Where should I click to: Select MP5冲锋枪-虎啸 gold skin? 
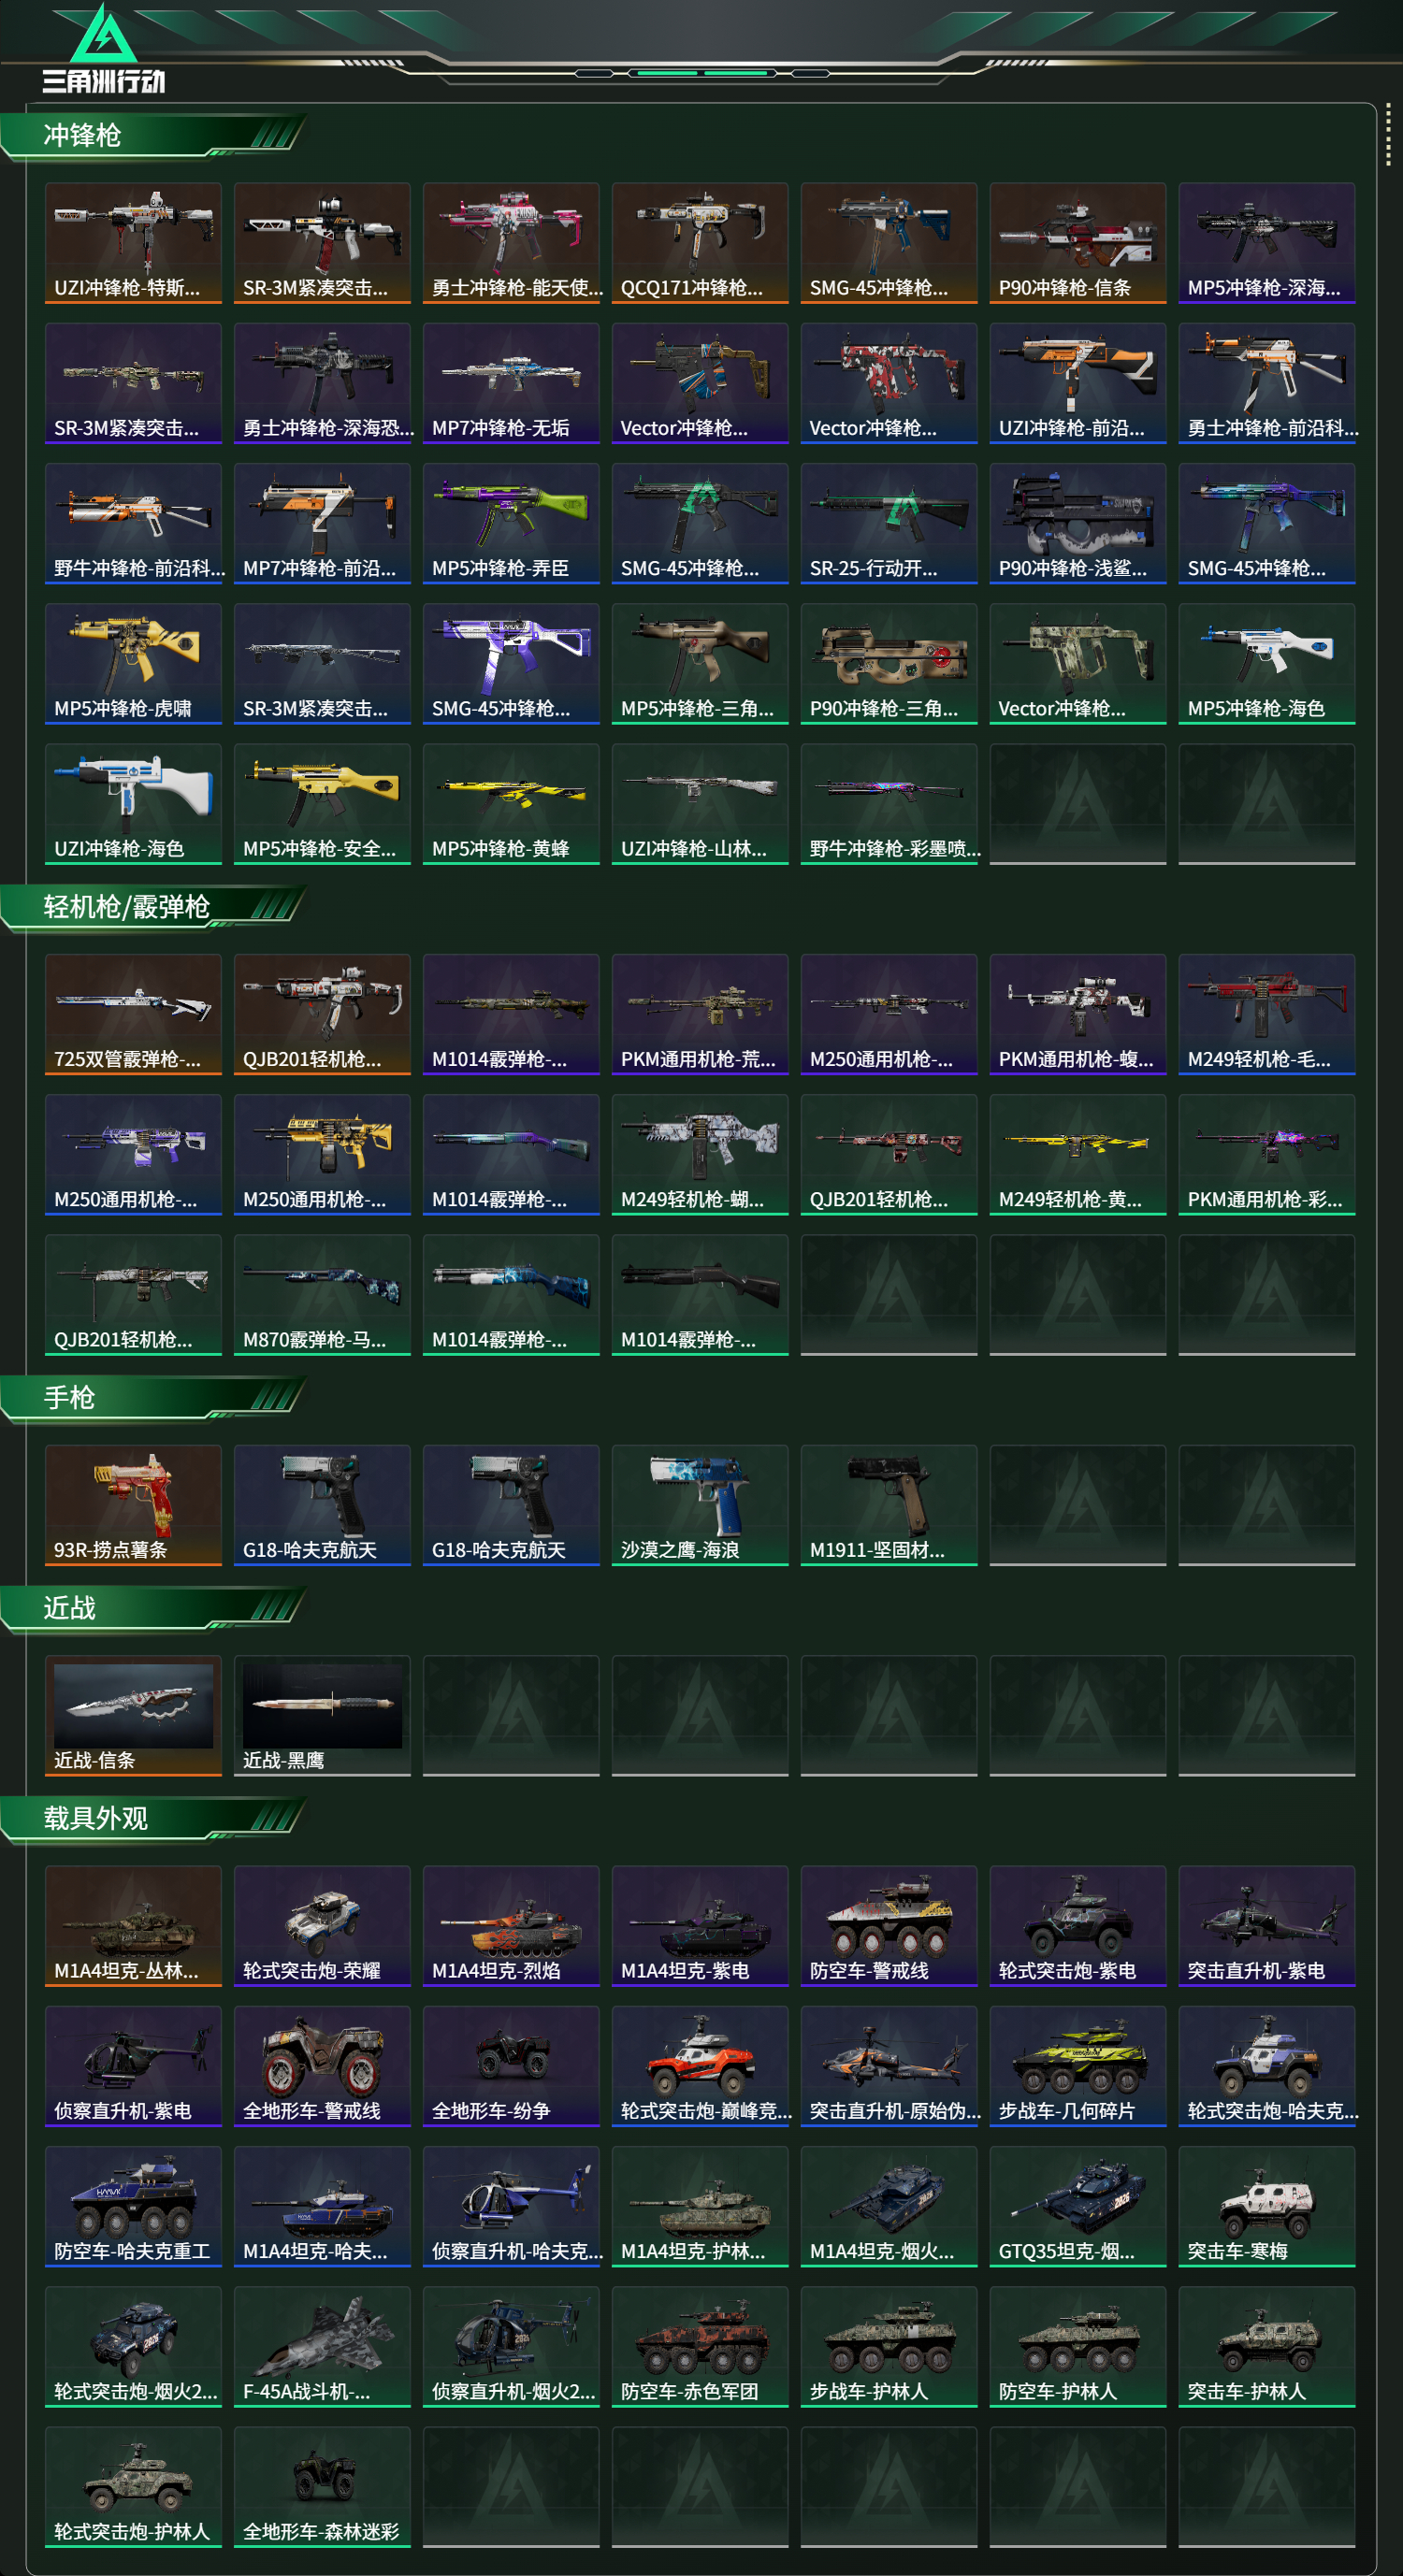(x=133, y=663)
